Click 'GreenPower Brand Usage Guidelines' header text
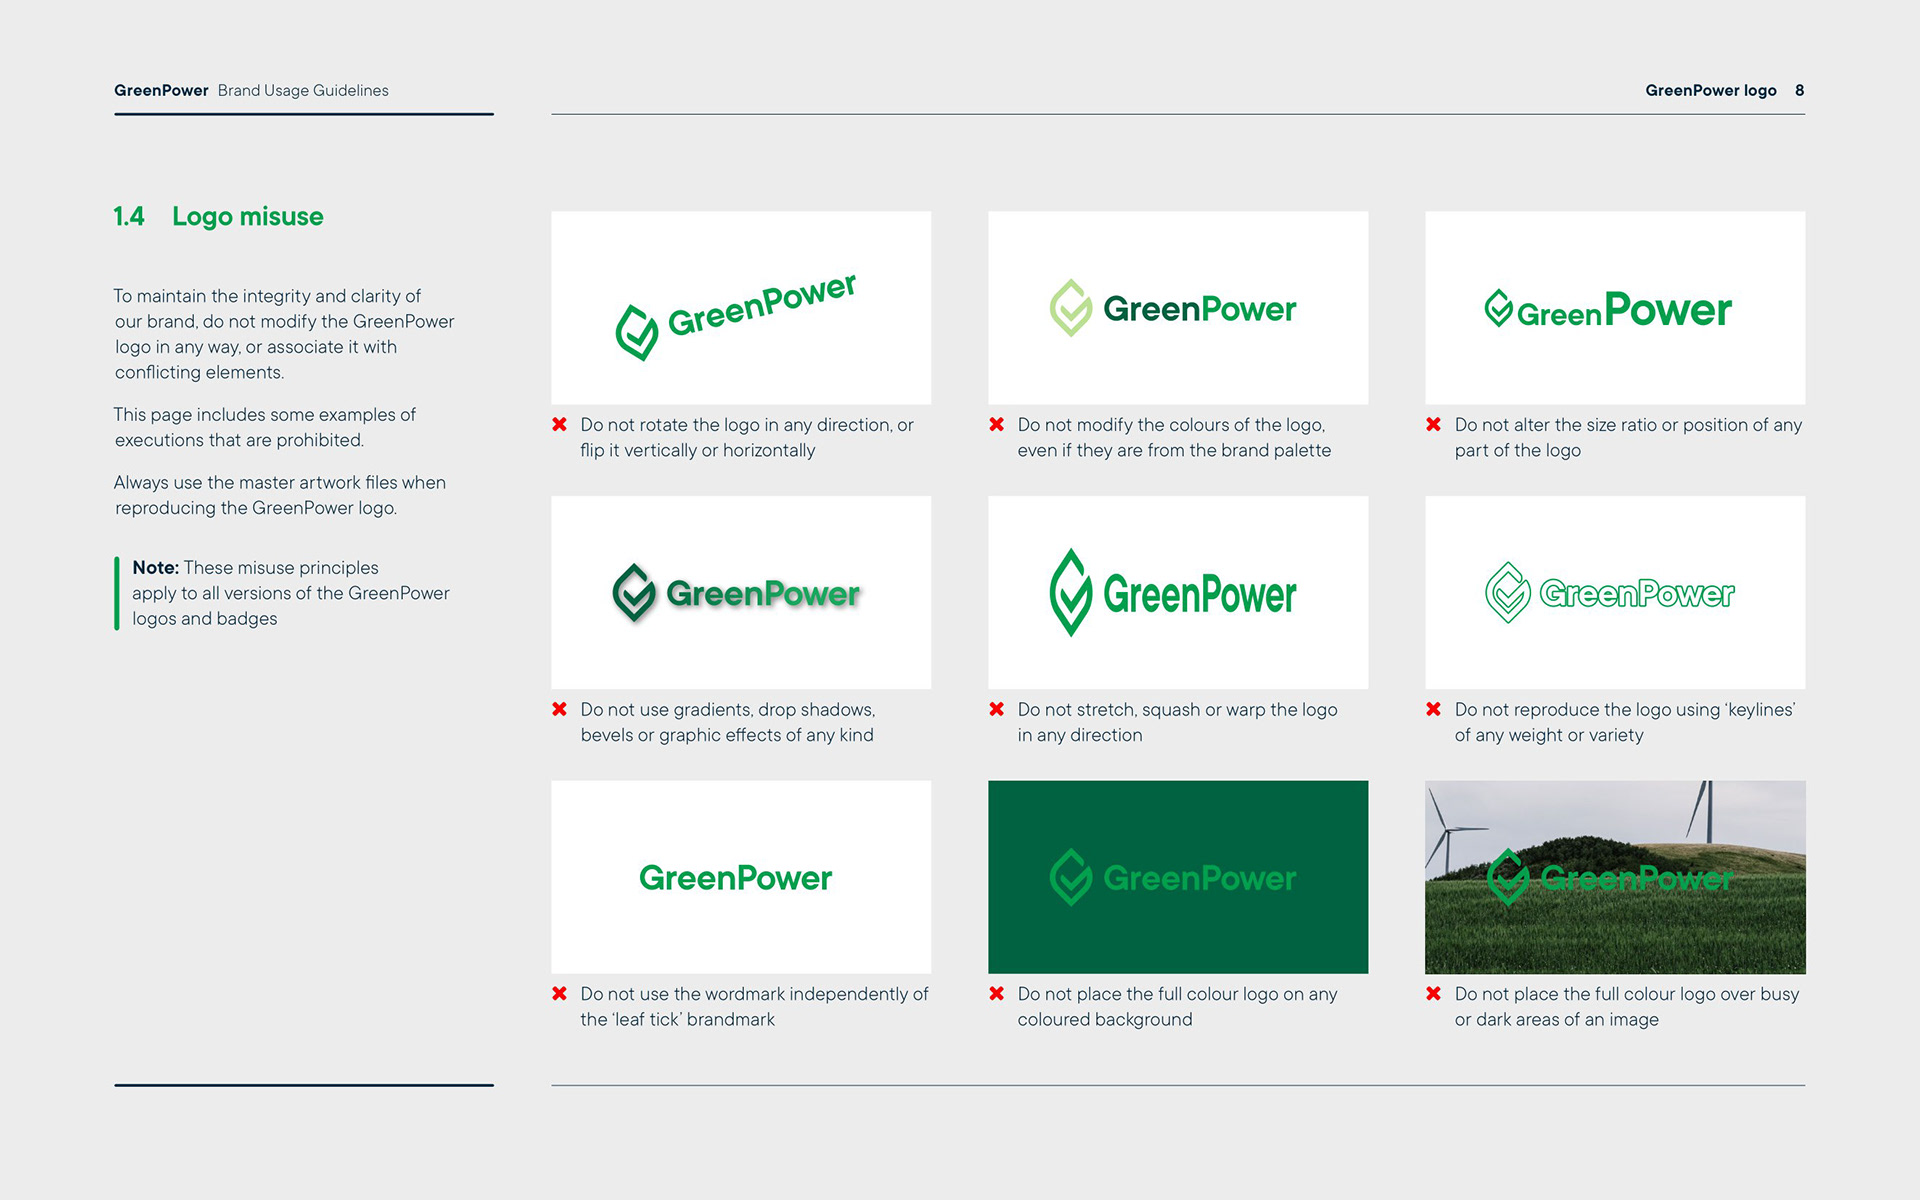1920x1200 pixels. (251, 90)
